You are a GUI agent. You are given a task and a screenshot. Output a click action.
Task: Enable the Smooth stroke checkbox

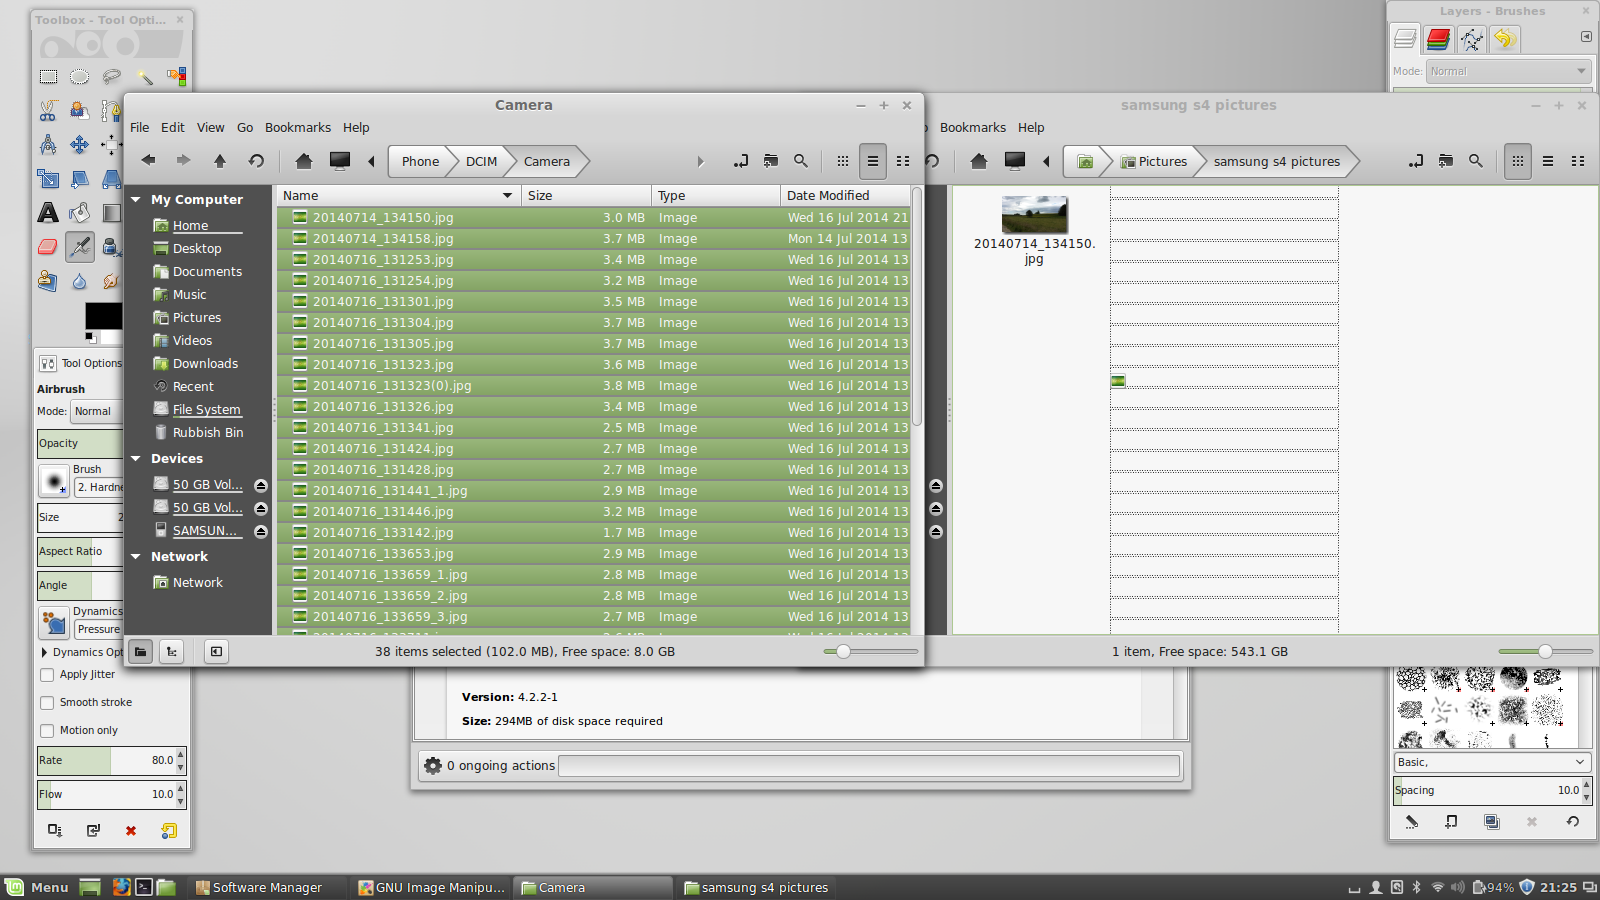coord(47,703)
